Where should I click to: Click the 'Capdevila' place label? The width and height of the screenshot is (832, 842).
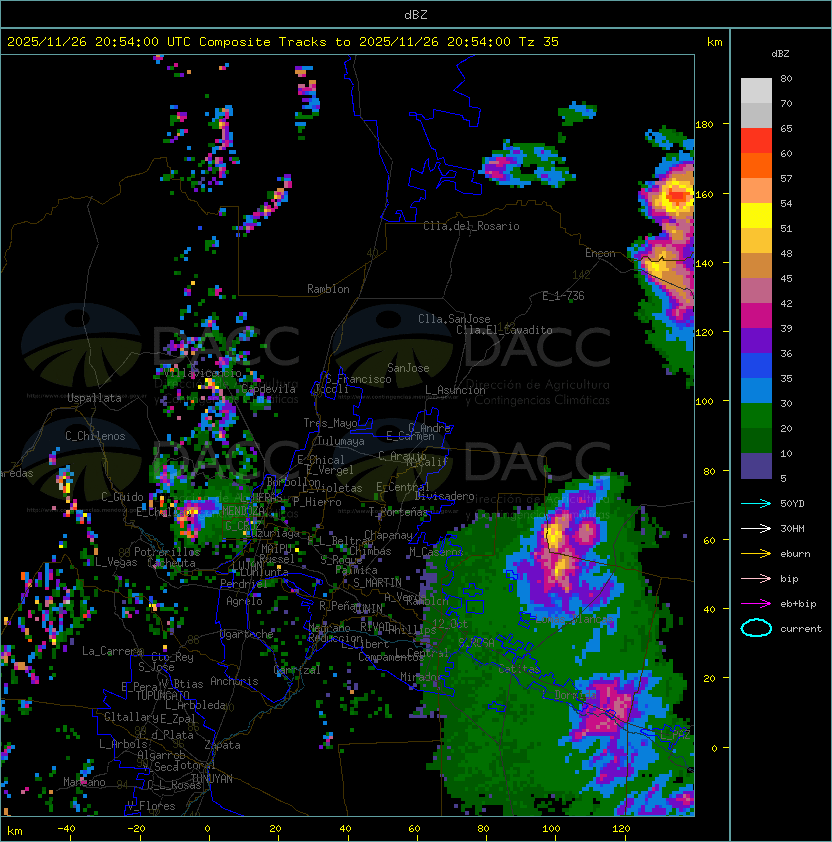268,389
